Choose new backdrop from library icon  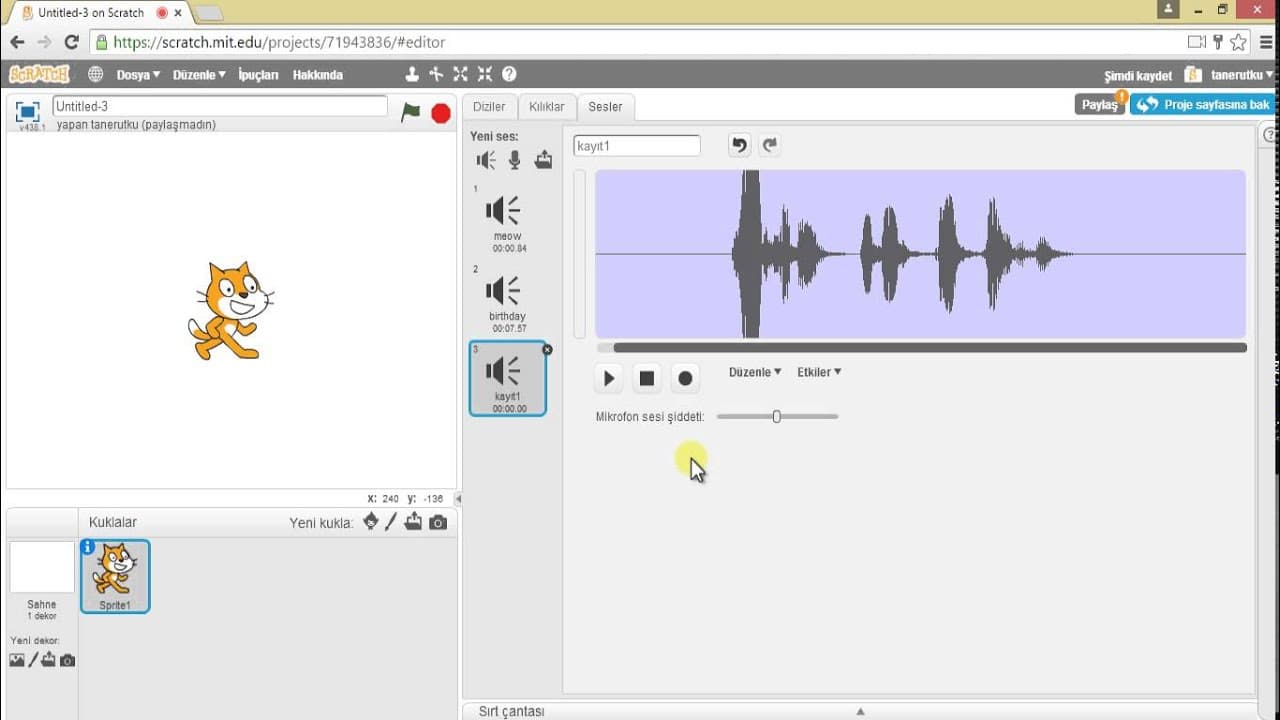(x=16, y=660)
